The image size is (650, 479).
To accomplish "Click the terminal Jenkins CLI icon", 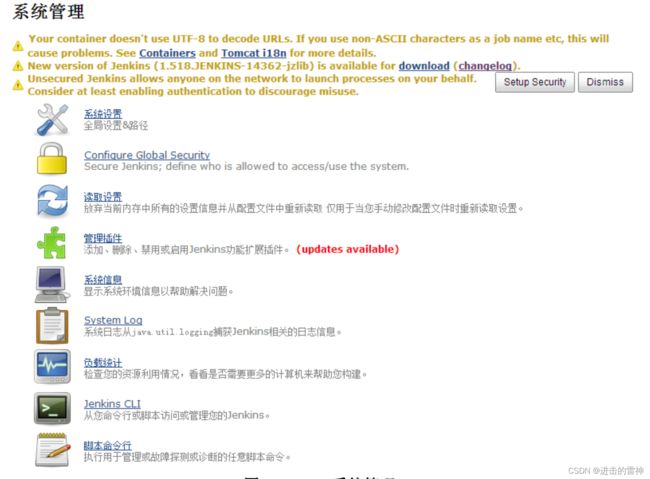I will pos(52,408).
